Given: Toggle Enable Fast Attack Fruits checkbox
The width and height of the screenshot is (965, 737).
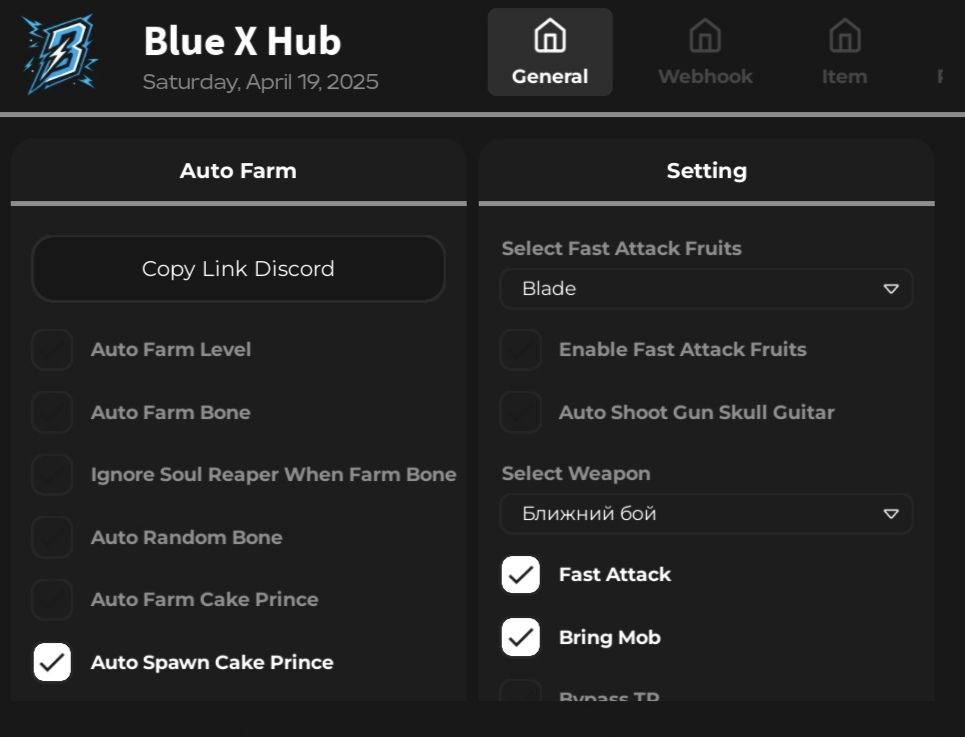Looking at the screenshot, I should tap(521, 350).
